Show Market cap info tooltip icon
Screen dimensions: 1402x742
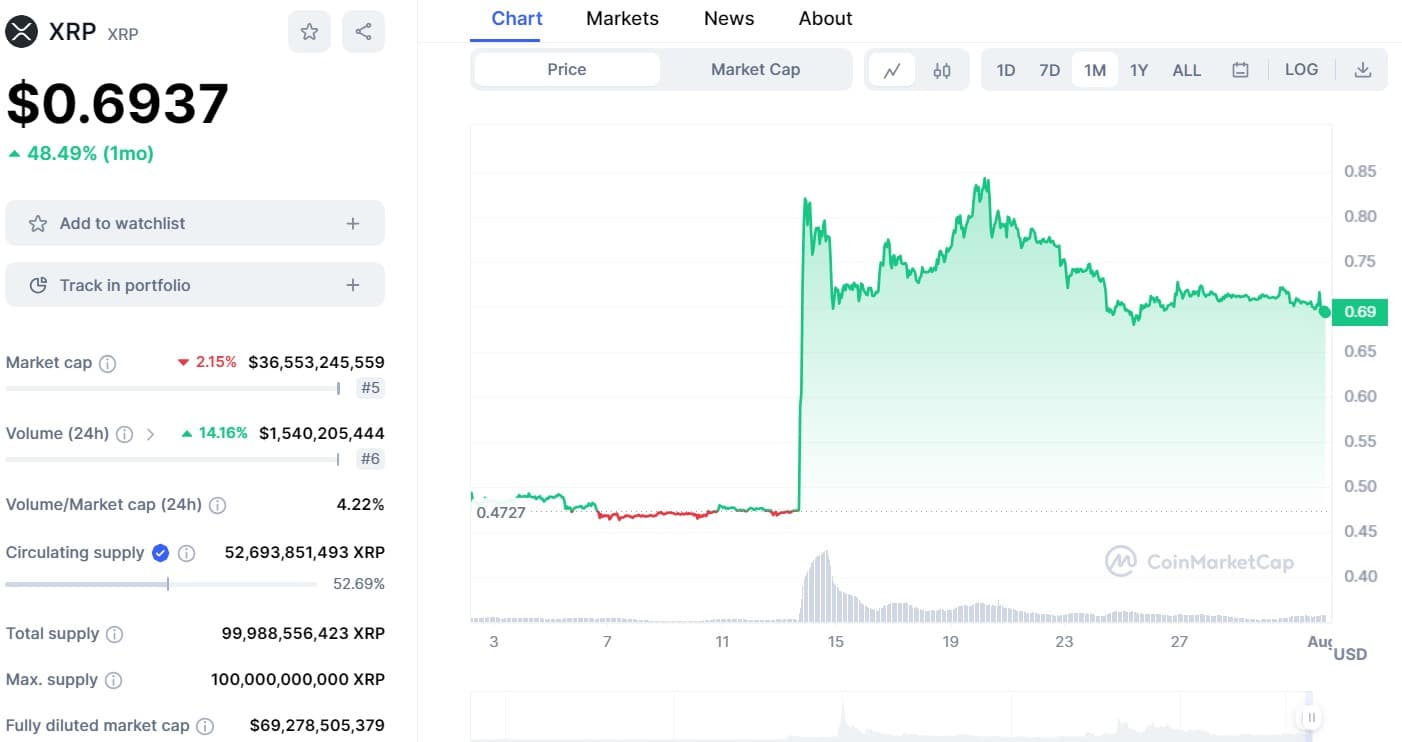(107, 363)
